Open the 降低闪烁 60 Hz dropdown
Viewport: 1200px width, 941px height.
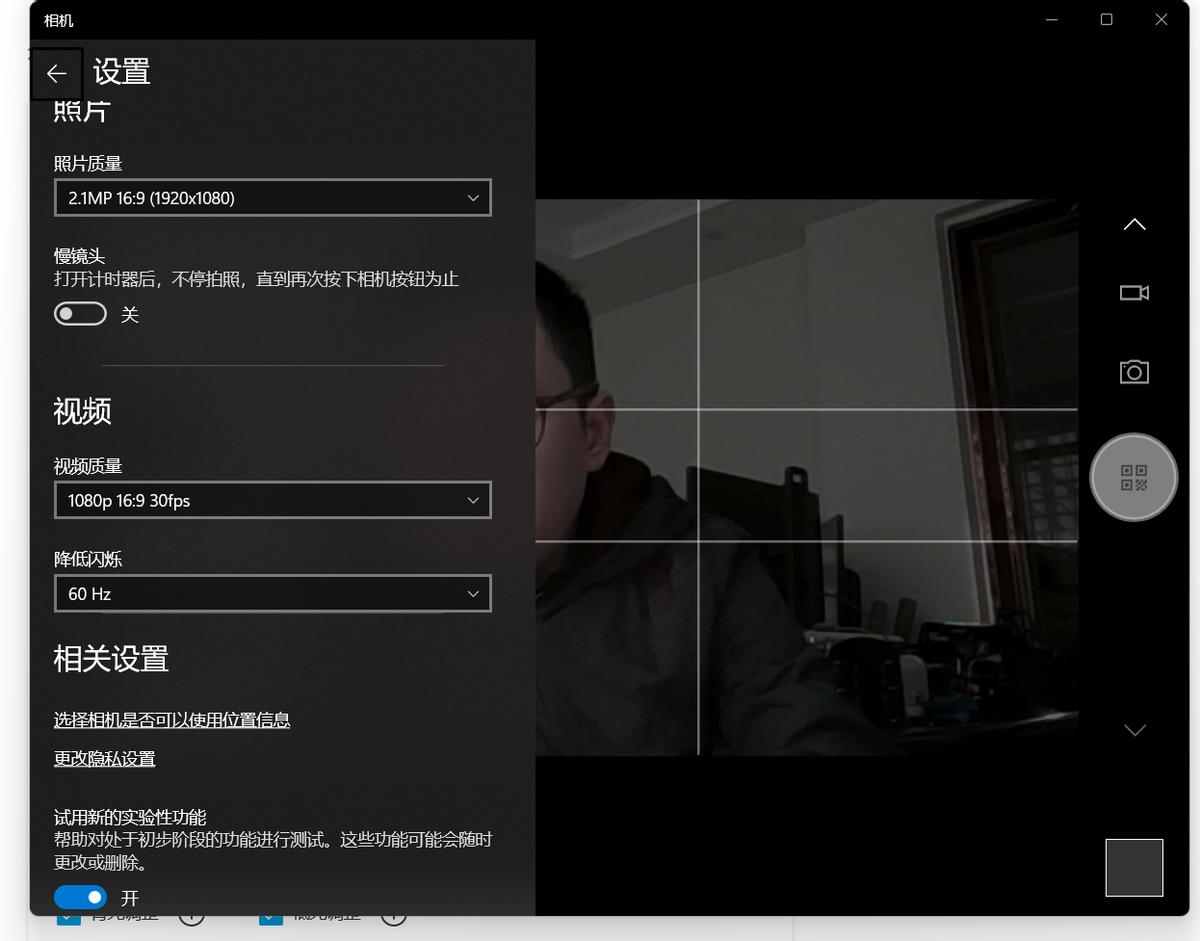[273, 593]
